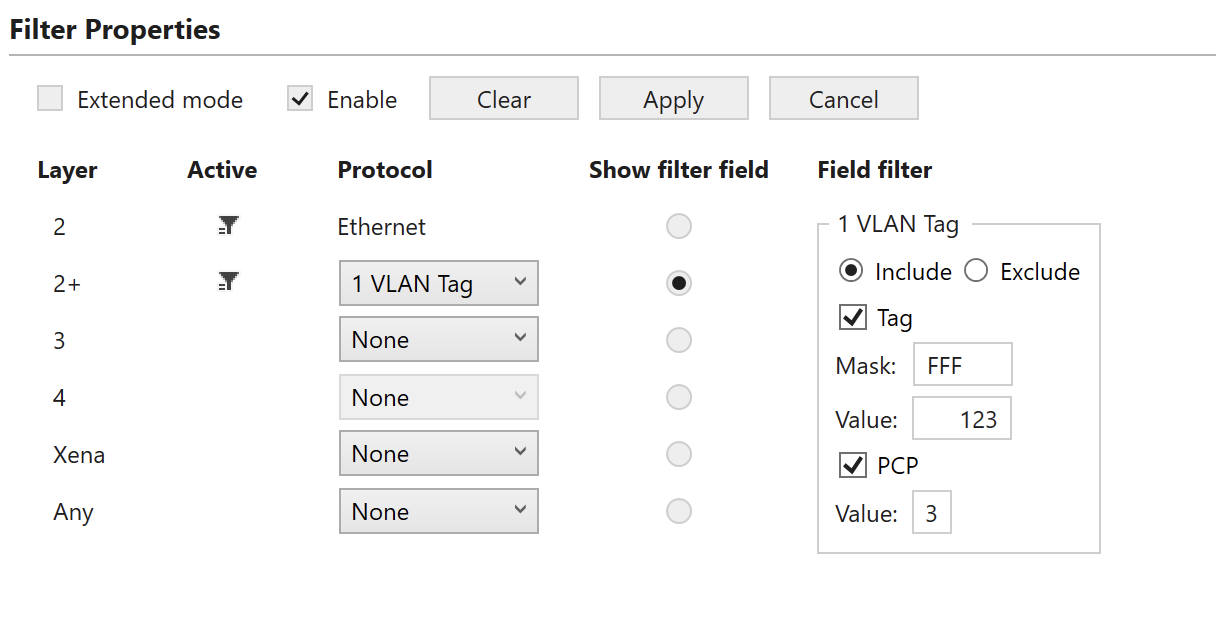Uncheck the Enable checkbox

coord(300,99)
